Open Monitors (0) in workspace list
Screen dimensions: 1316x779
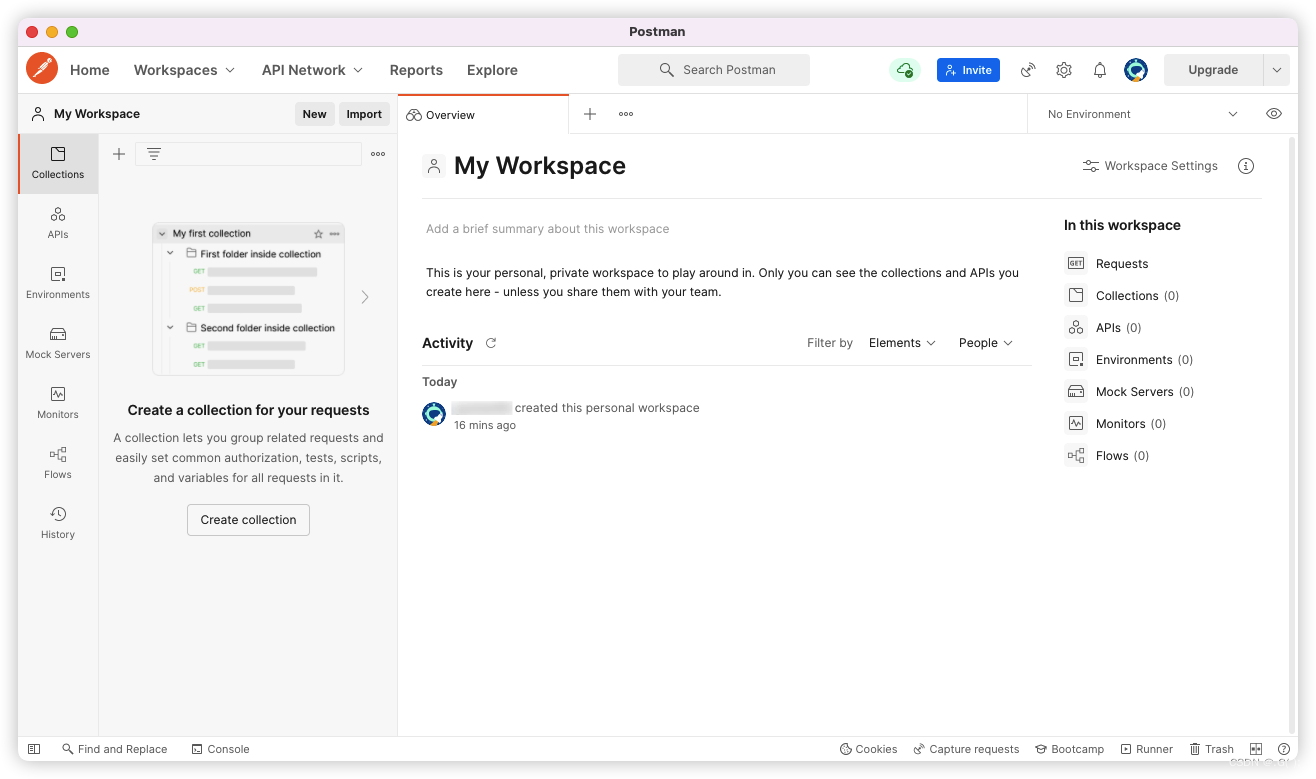coord(1117,424)
